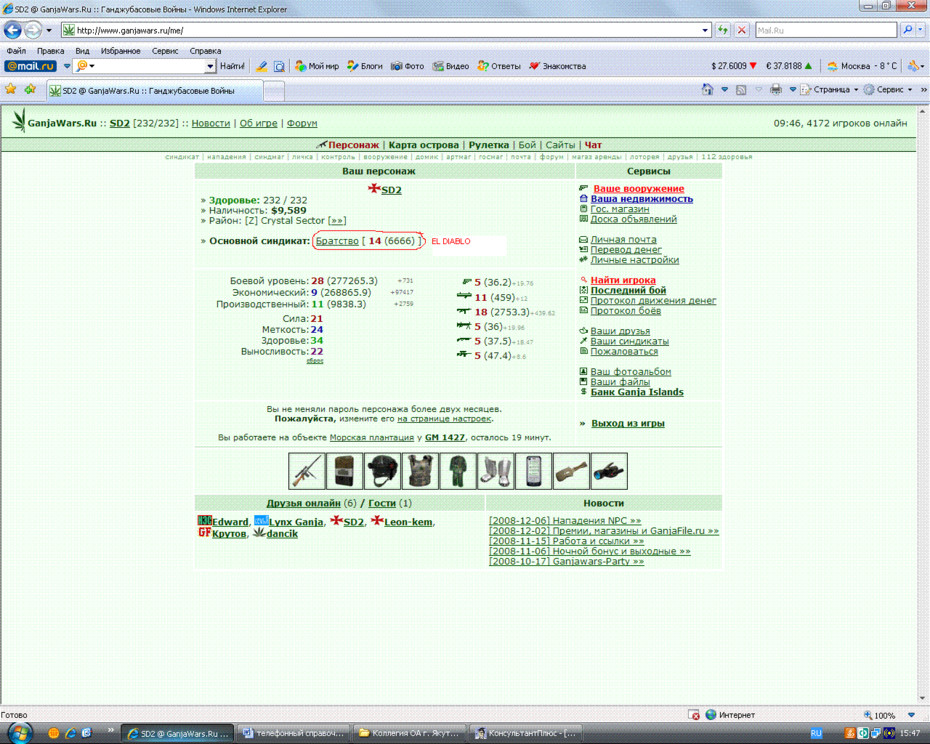Open the zoom level dropdown arrow
The image size is (930, 744).
click(912, 715)
